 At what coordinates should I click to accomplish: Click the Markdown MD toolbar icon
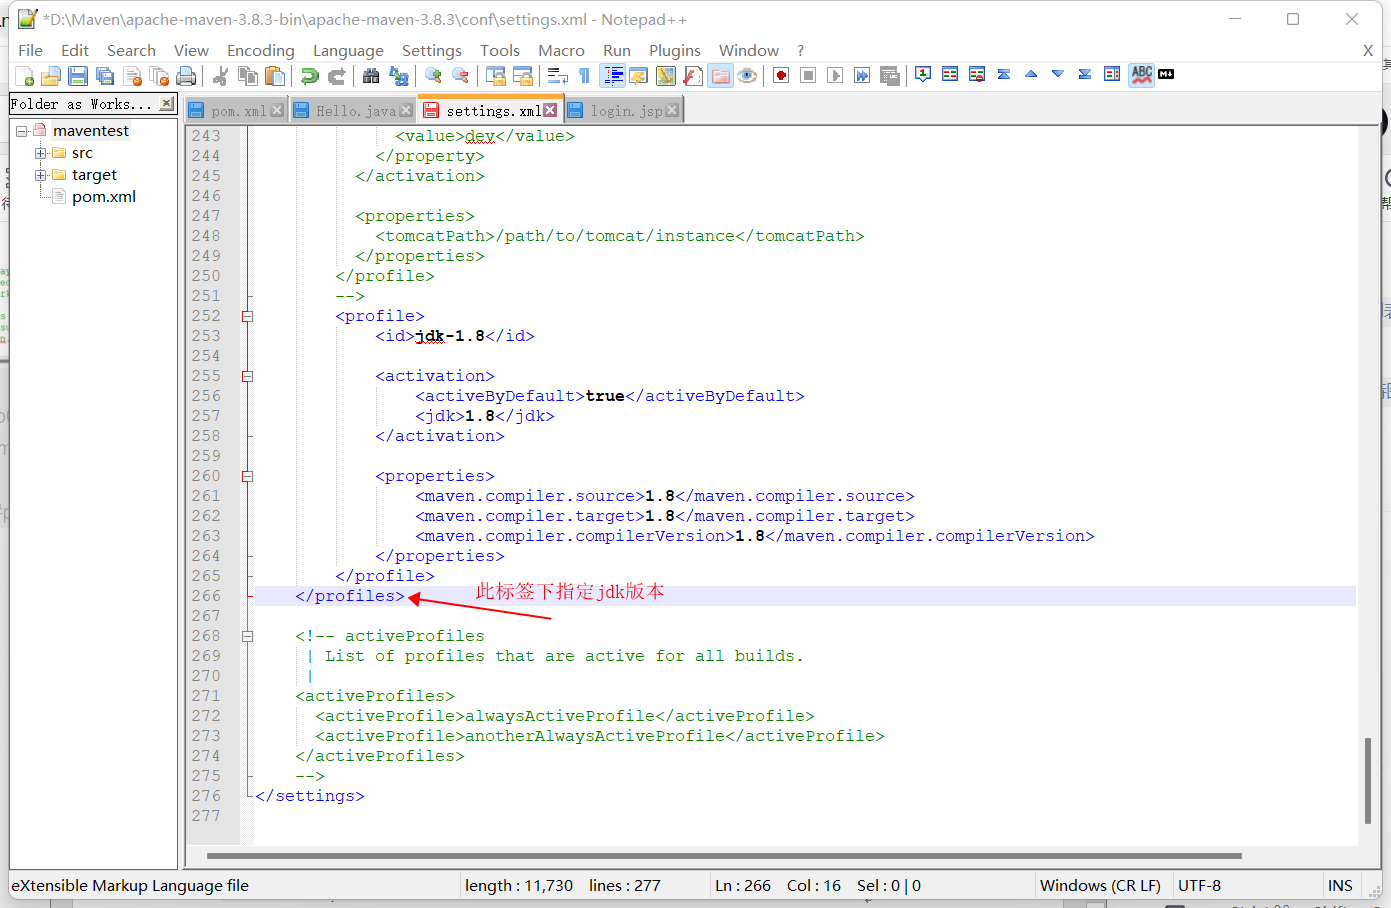pyautogui.click(x=1166, y=74)
